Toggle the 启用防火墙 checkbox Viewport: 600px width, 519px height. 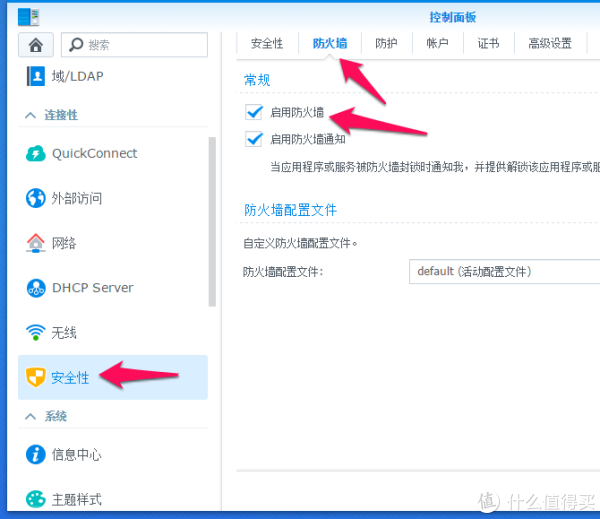[x=254, y=113]
